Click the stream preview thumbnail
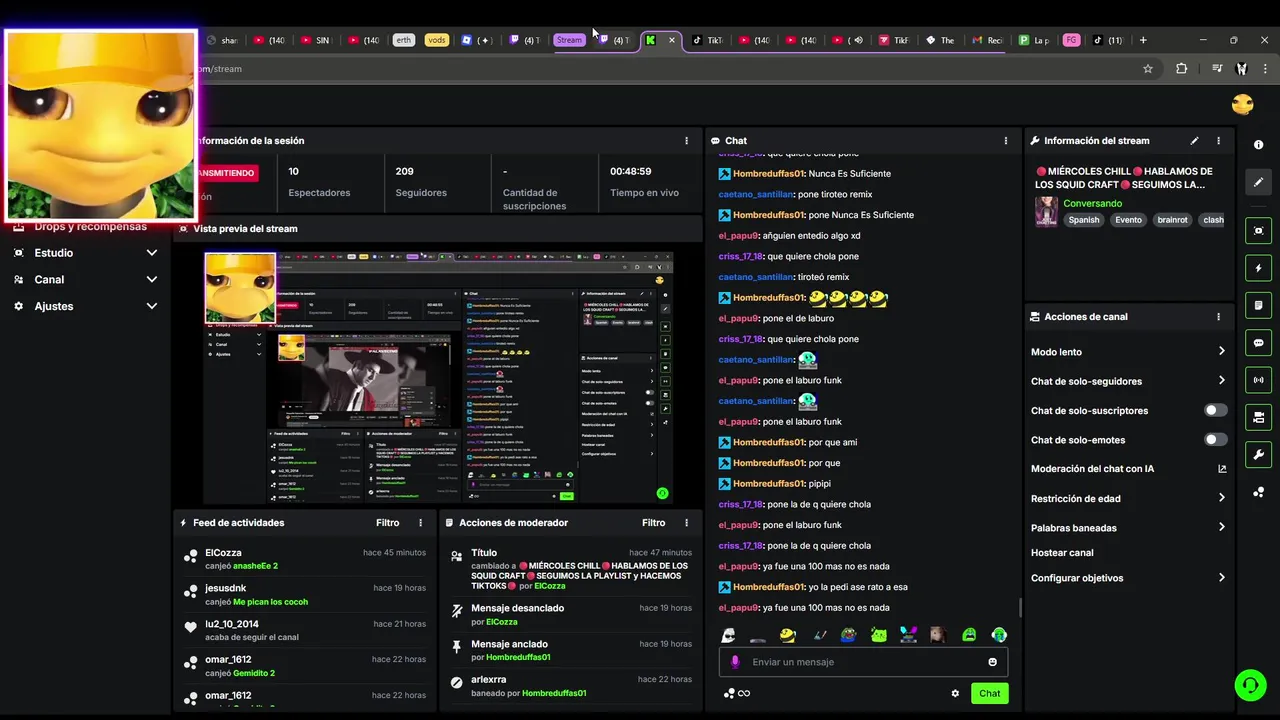The width and height of the screenshot is (1280, 720). 438,376
